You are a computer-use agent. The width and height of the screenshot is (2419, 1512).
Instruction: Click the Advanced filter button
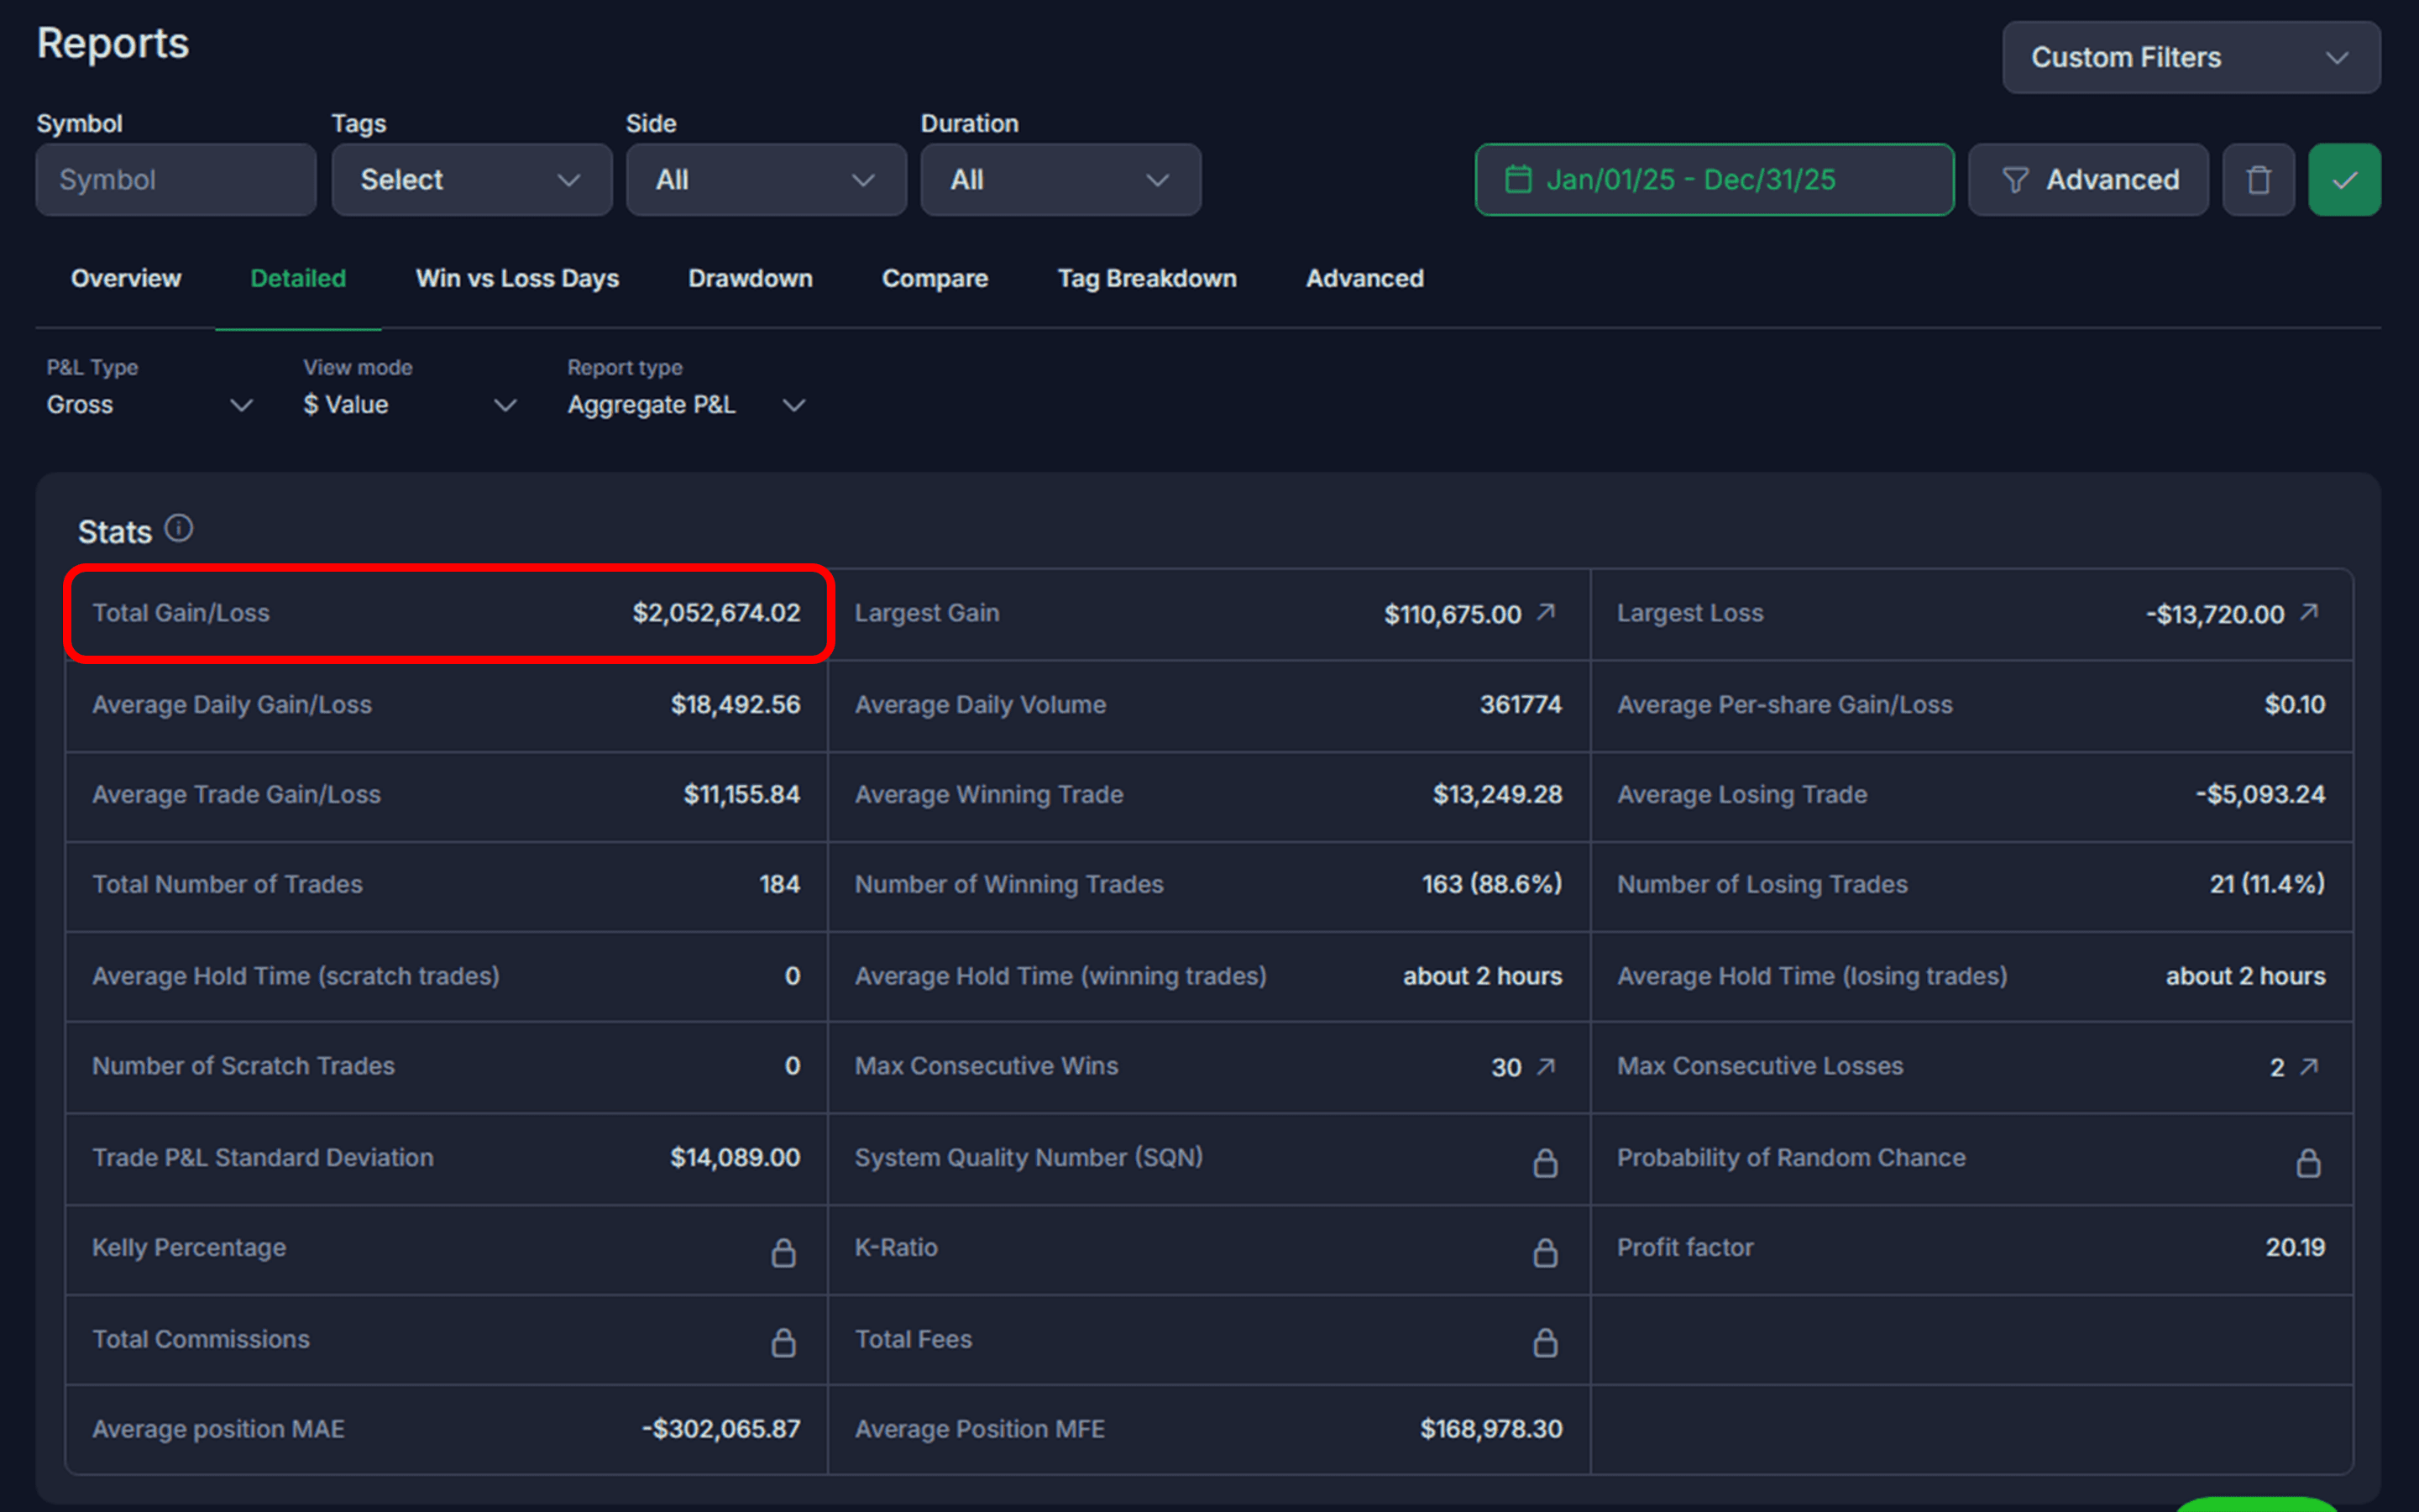tap(2088, 180)
